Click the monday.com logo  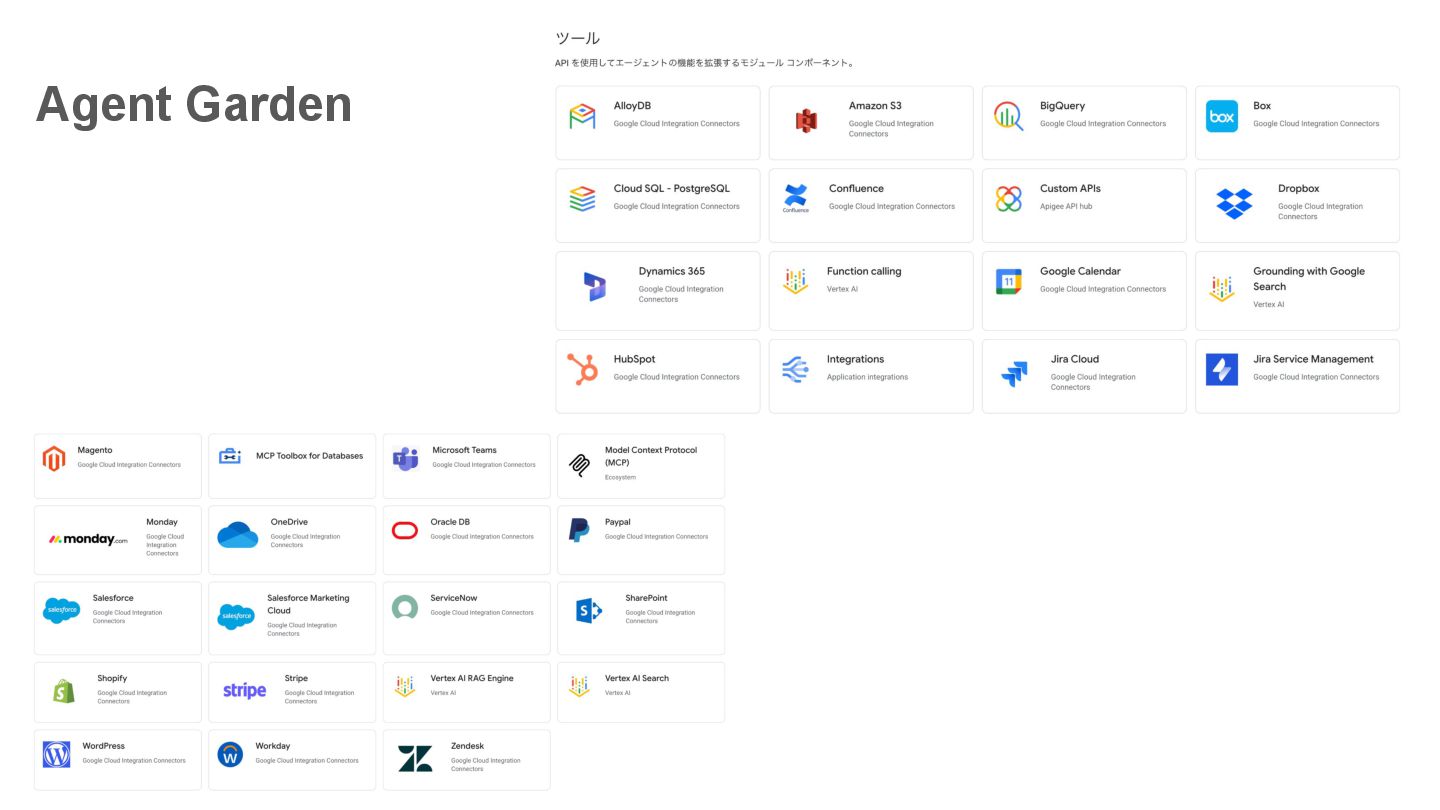[x=88, y=540]
